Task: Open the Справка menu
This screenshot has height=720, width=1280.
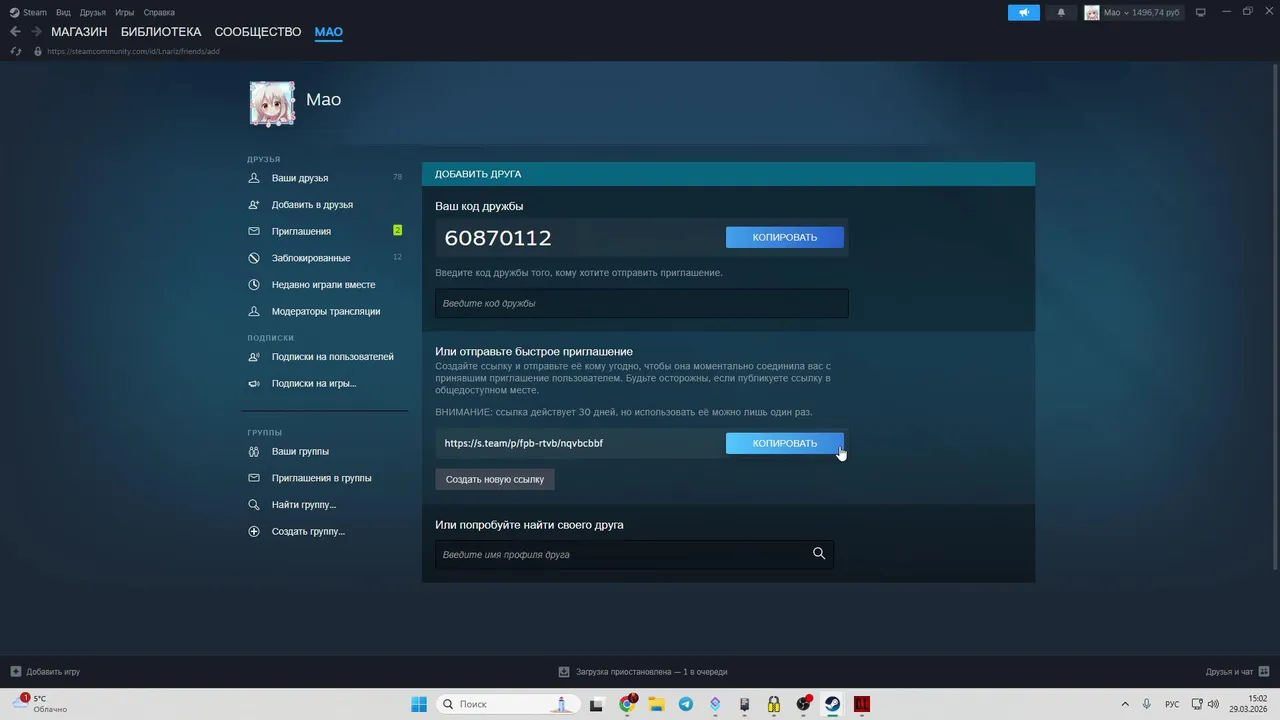Action: (x=159, y=13)
